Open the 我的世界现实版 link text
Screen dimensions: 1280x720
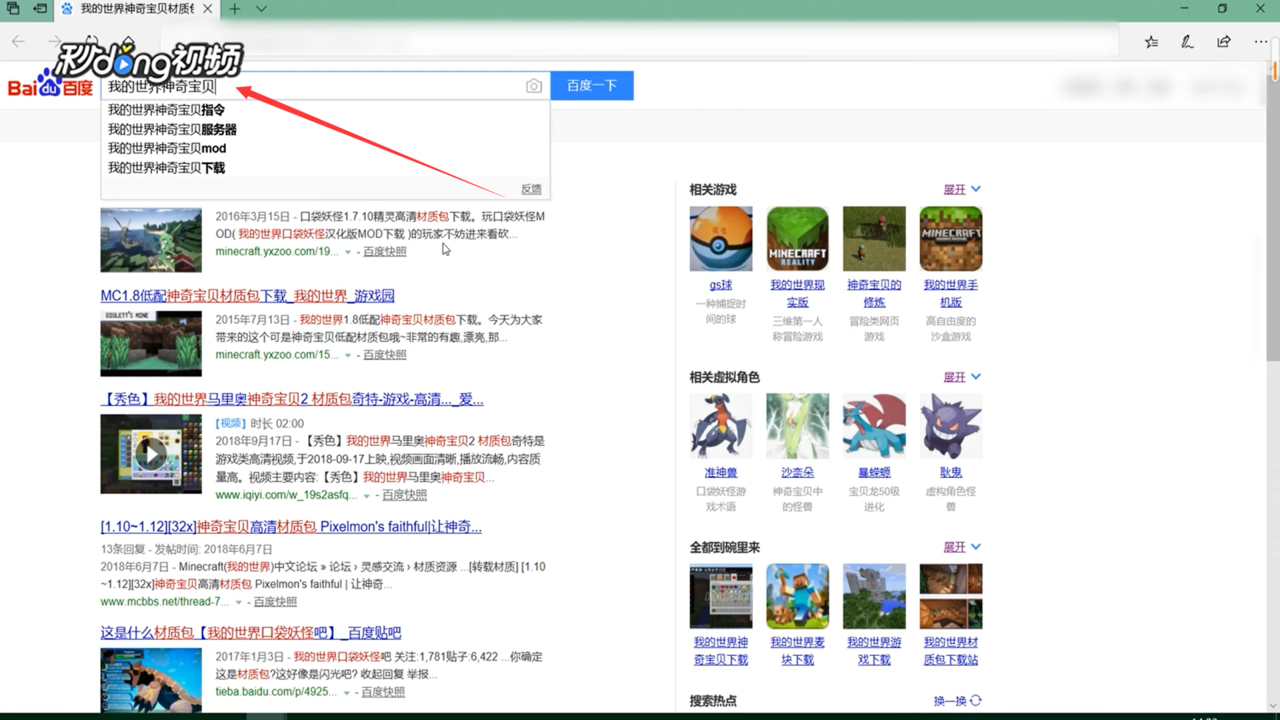coord(798,293)
